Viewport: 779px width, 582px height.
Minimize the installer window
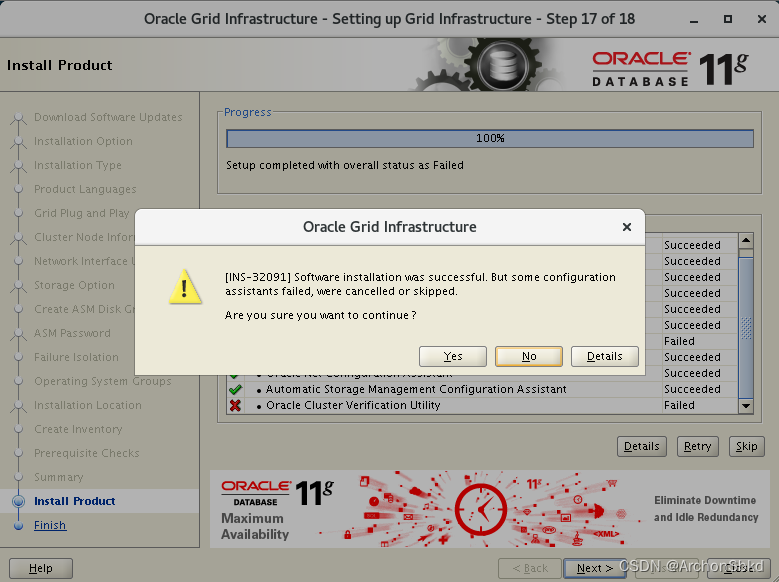694,19
